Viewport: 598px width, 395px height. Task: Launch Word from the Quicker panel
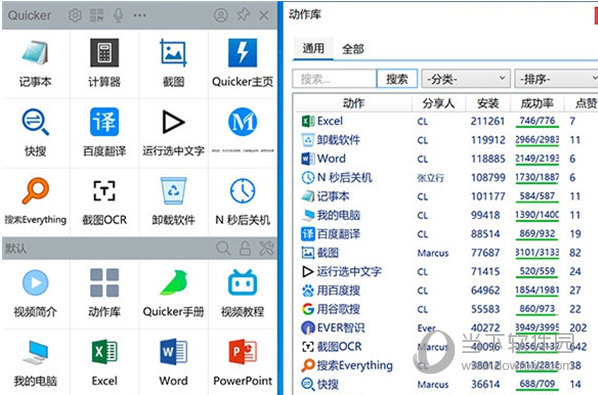click(x=174, y=363)
